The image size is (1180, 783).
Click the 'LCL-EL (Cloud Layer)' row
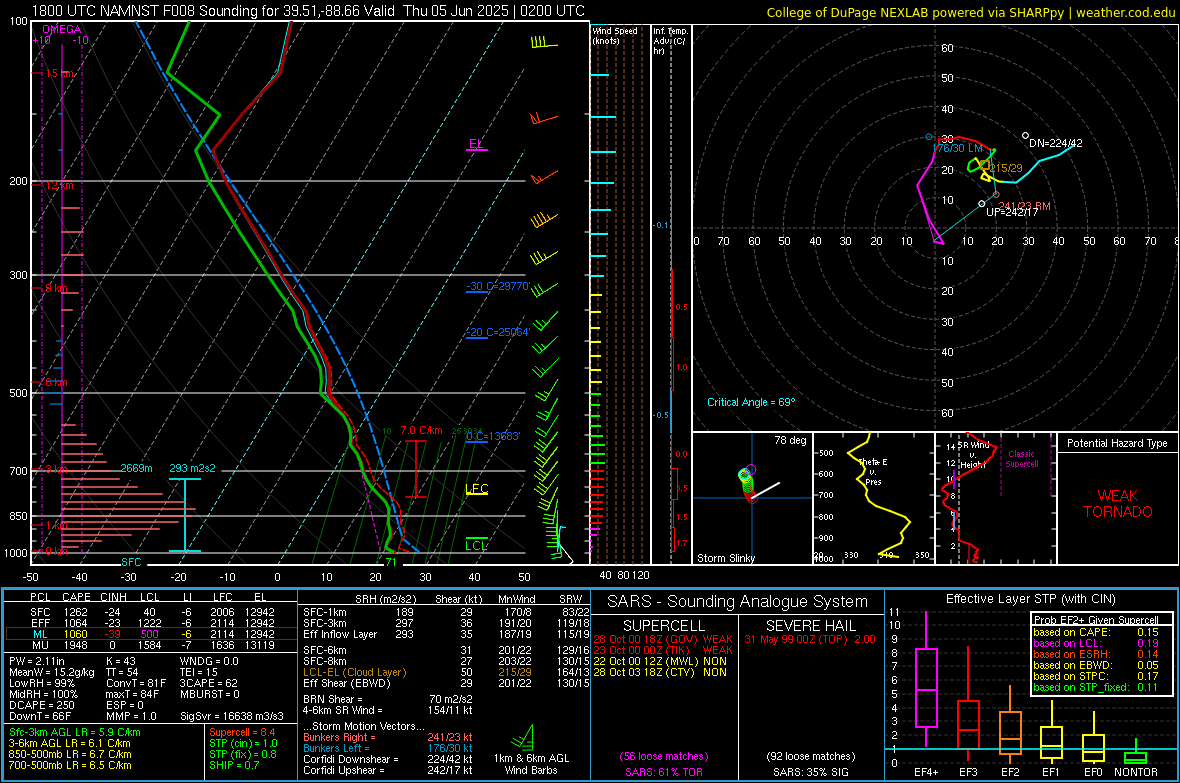click(x=446, y=672)
